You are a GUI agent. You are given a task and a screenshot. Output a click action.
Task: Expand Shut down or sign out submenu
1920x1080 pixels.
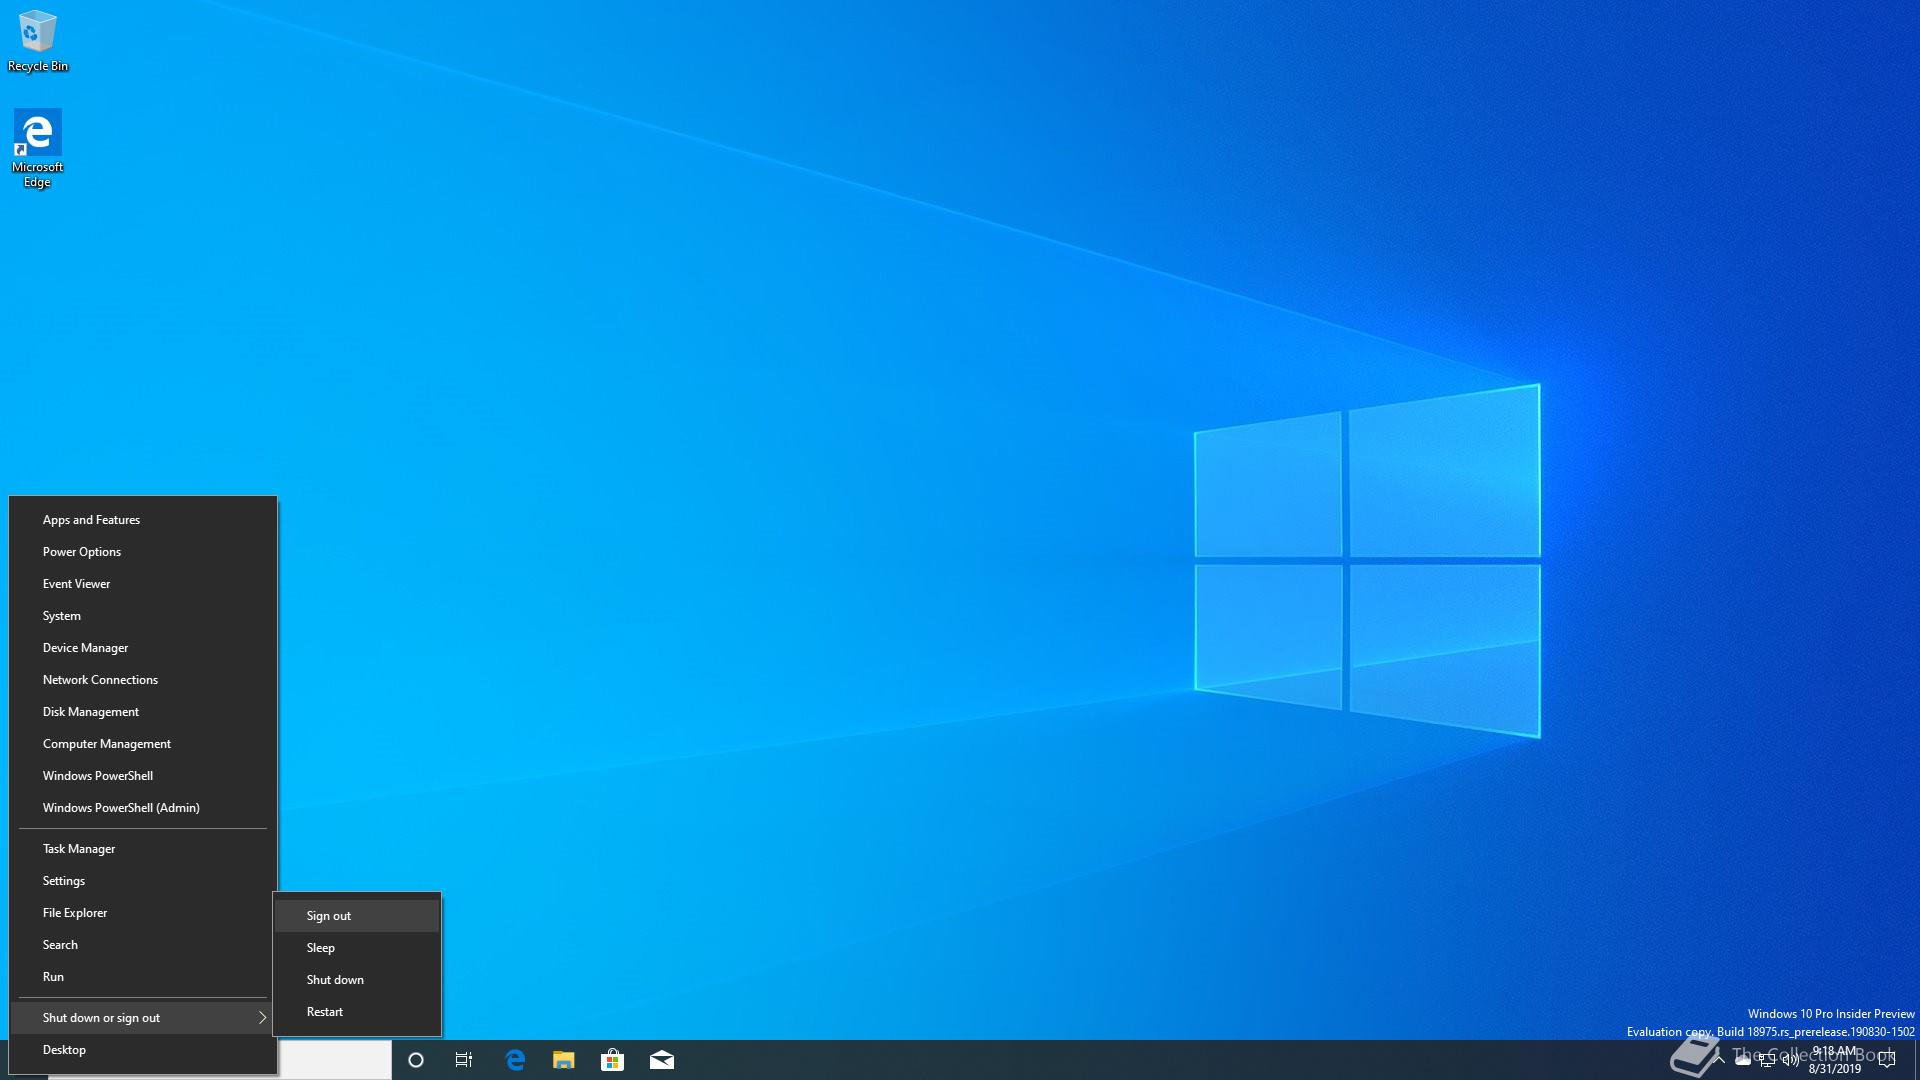click(x=143, y=1018)
